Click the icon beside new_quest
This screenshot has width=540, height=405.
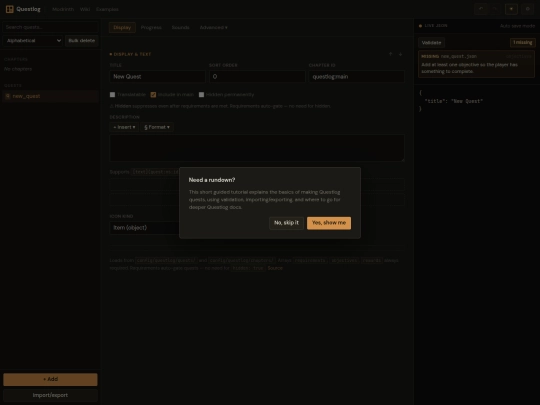[x=8, y=96]
